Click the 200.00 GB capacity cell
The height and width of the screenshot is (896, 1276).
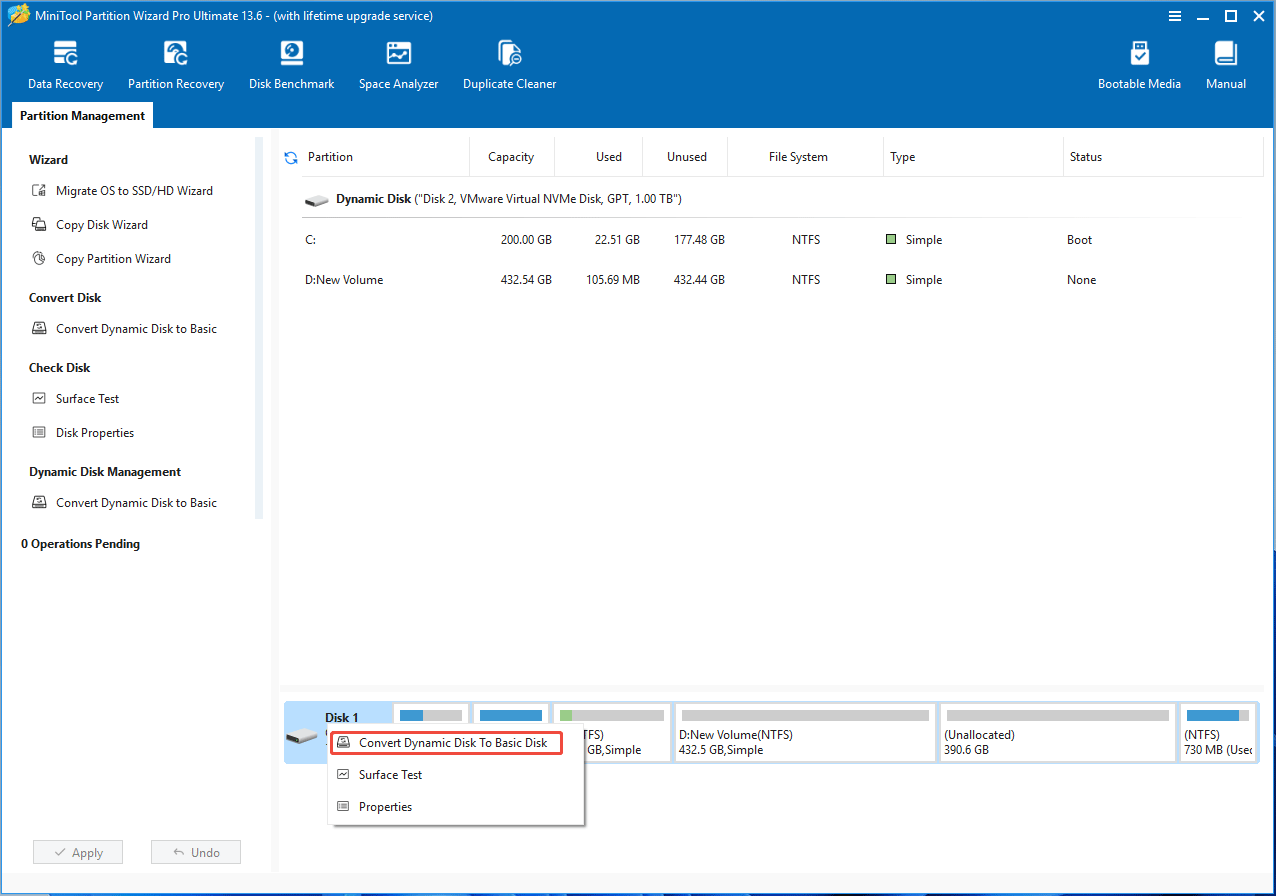[x=526, y=240]
